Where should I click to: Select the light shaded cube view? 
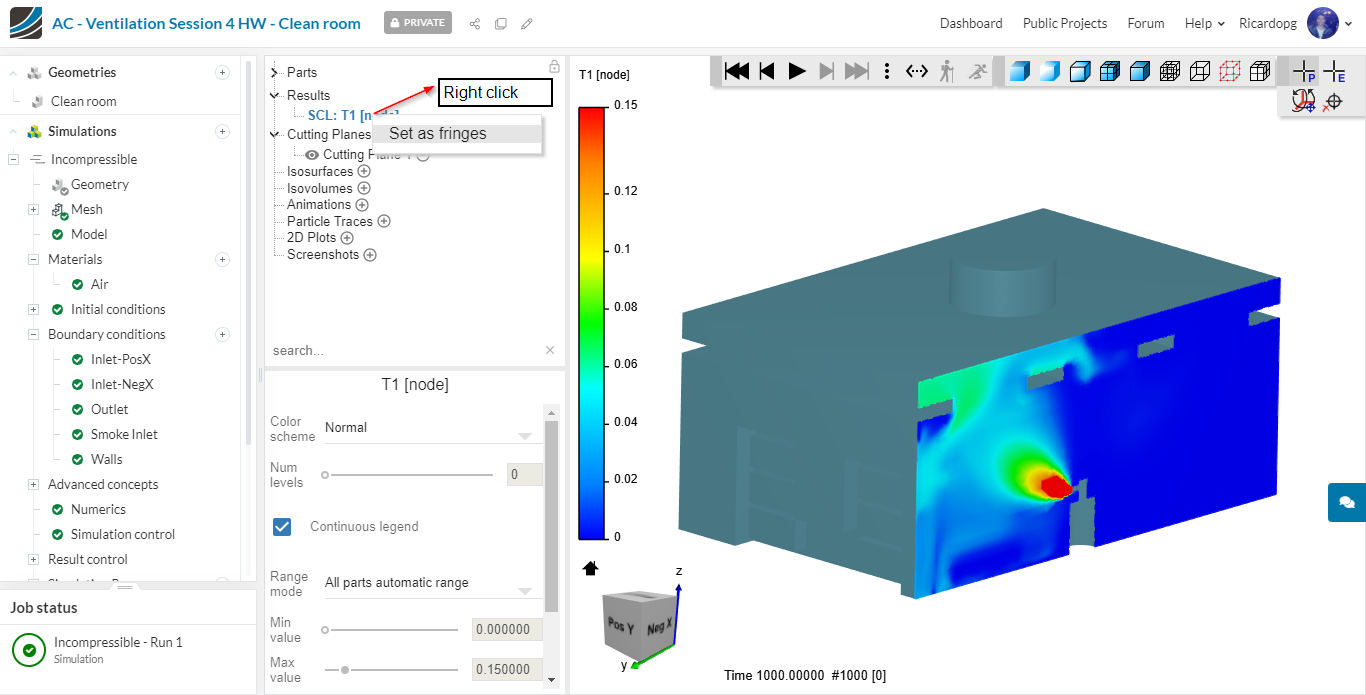click(x=1049, y=71)
